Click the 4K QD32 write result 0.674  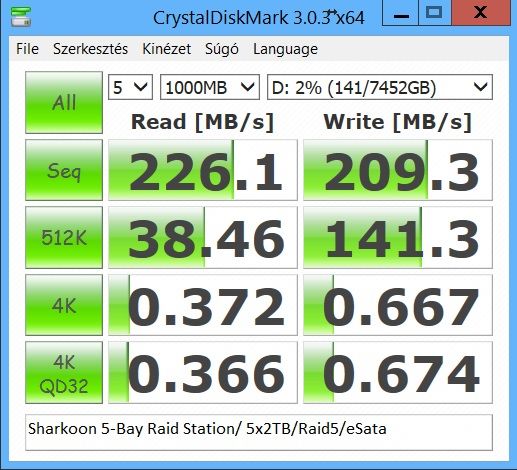(x=398, y=373)
